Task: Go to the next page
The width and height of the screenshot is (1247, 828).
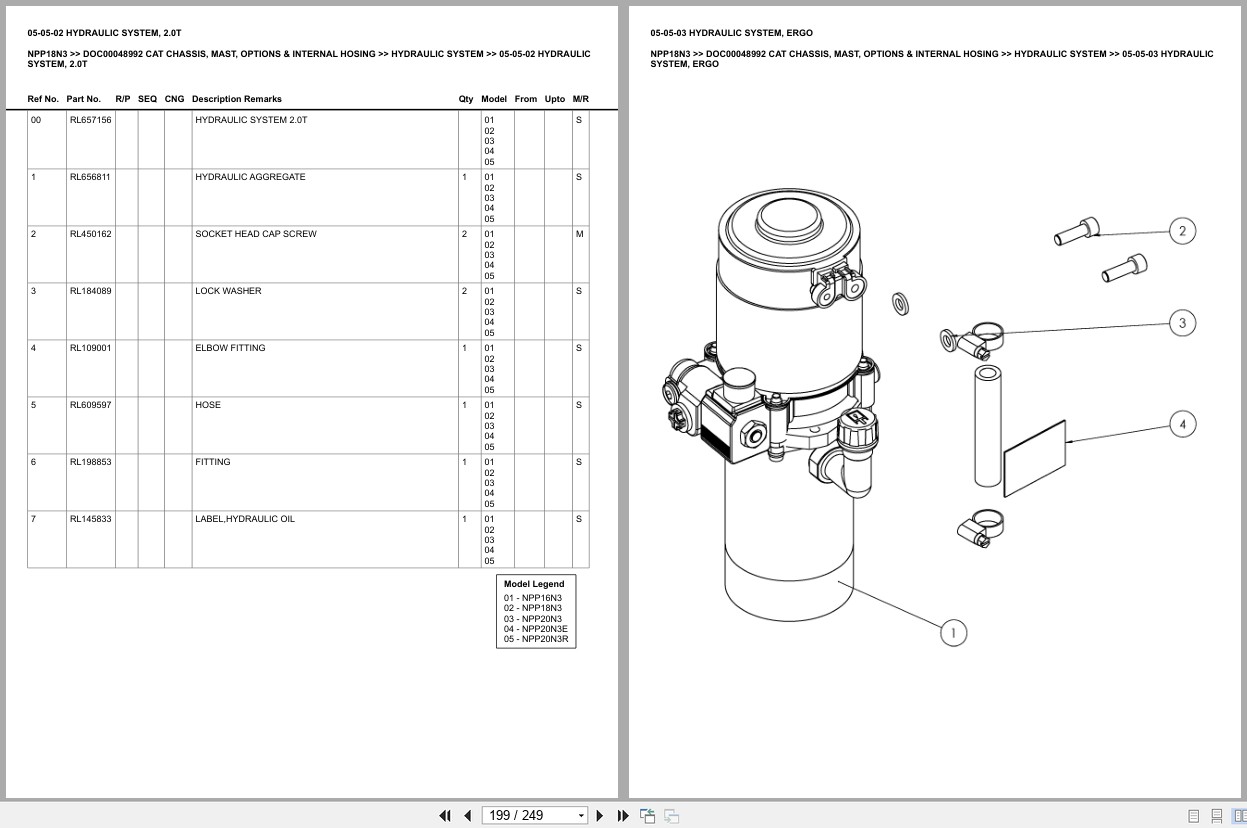Action: (600, 816)
